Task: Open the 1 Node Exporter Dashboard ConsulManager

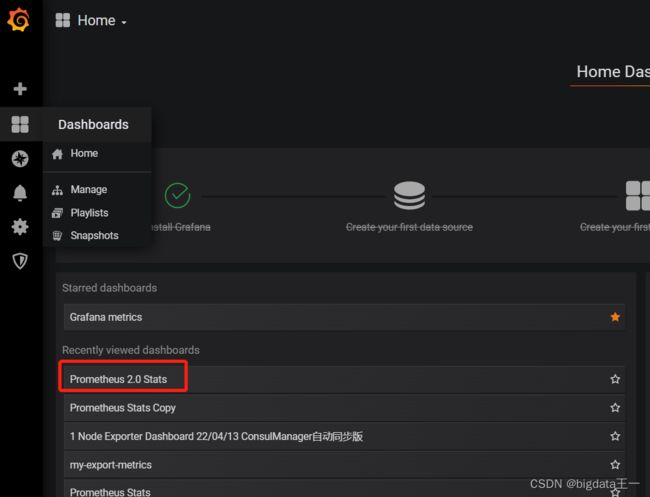Action: [x=344, y=436]
